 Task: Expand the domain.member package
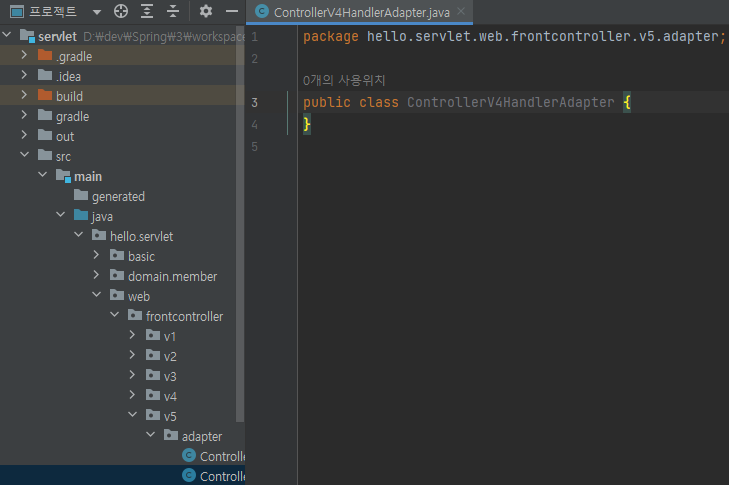coord(96,275)
